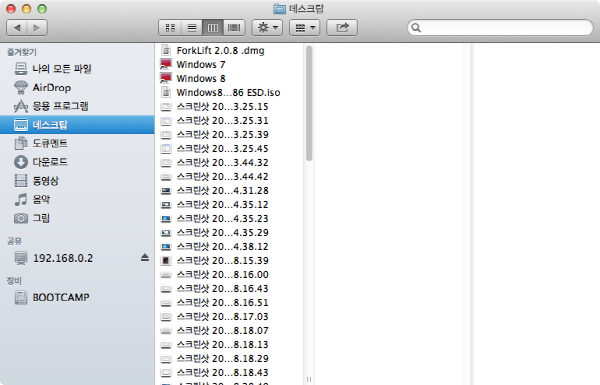Open 그림 folder in sidebar
The width and height of the screenshot is (600, 385).
(x=77, y=218)
